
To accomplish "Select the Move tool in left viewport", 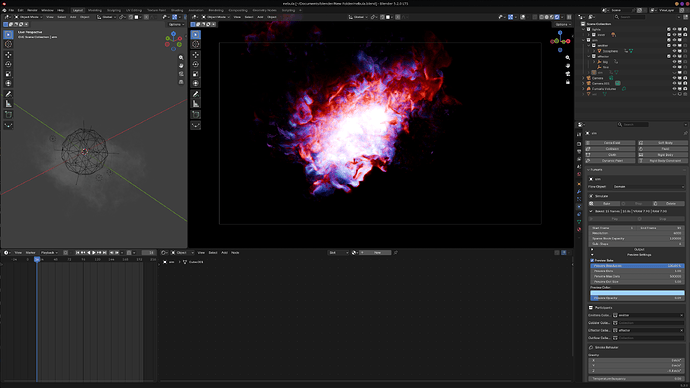I will pos(8,55).
